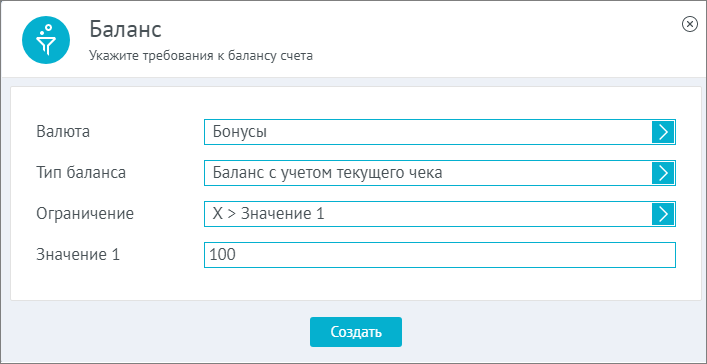Click the 100 value text

point(222,255)
